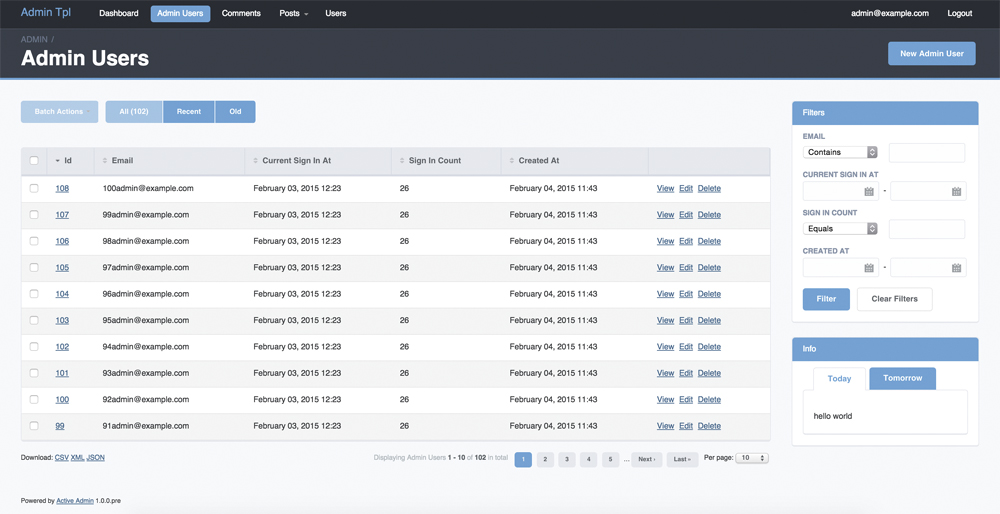
Task: Check the row for 92admin@example.com
Action: (34, 399)
